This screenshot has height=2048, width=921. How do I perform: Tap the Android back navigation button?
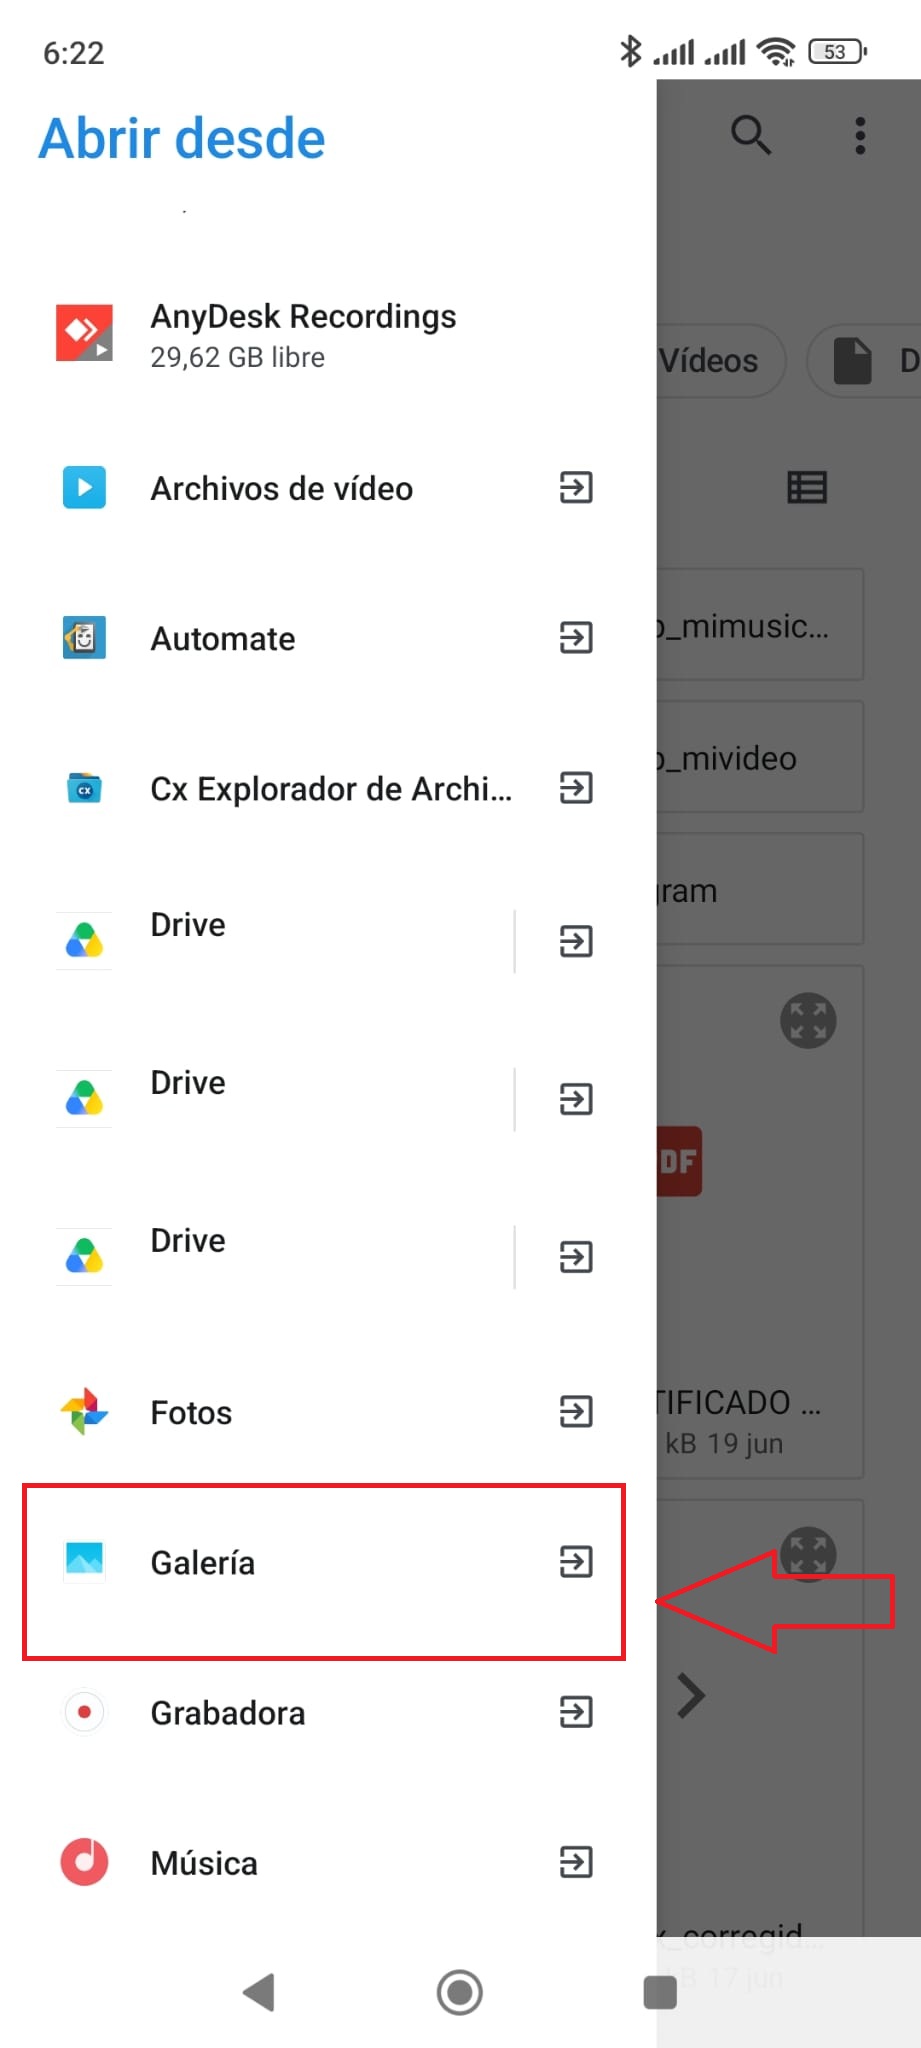pyautogui.click(x=259, y=1992)
